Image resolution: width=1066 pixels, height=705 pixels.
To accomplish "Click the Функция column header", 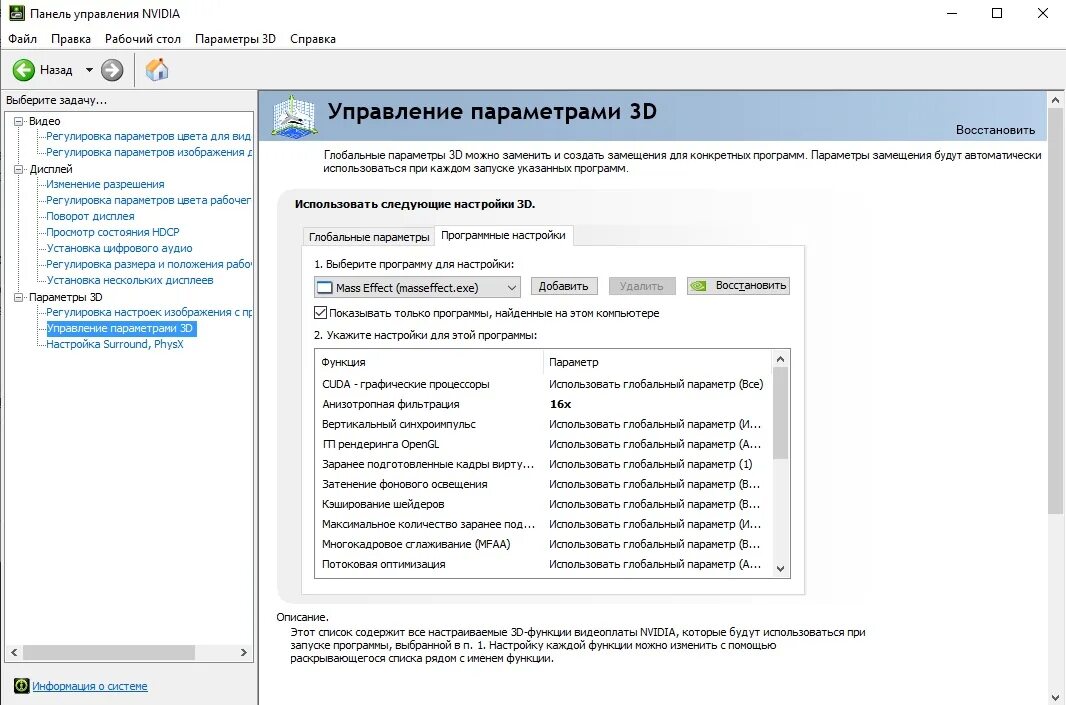I will click(429, 362).
